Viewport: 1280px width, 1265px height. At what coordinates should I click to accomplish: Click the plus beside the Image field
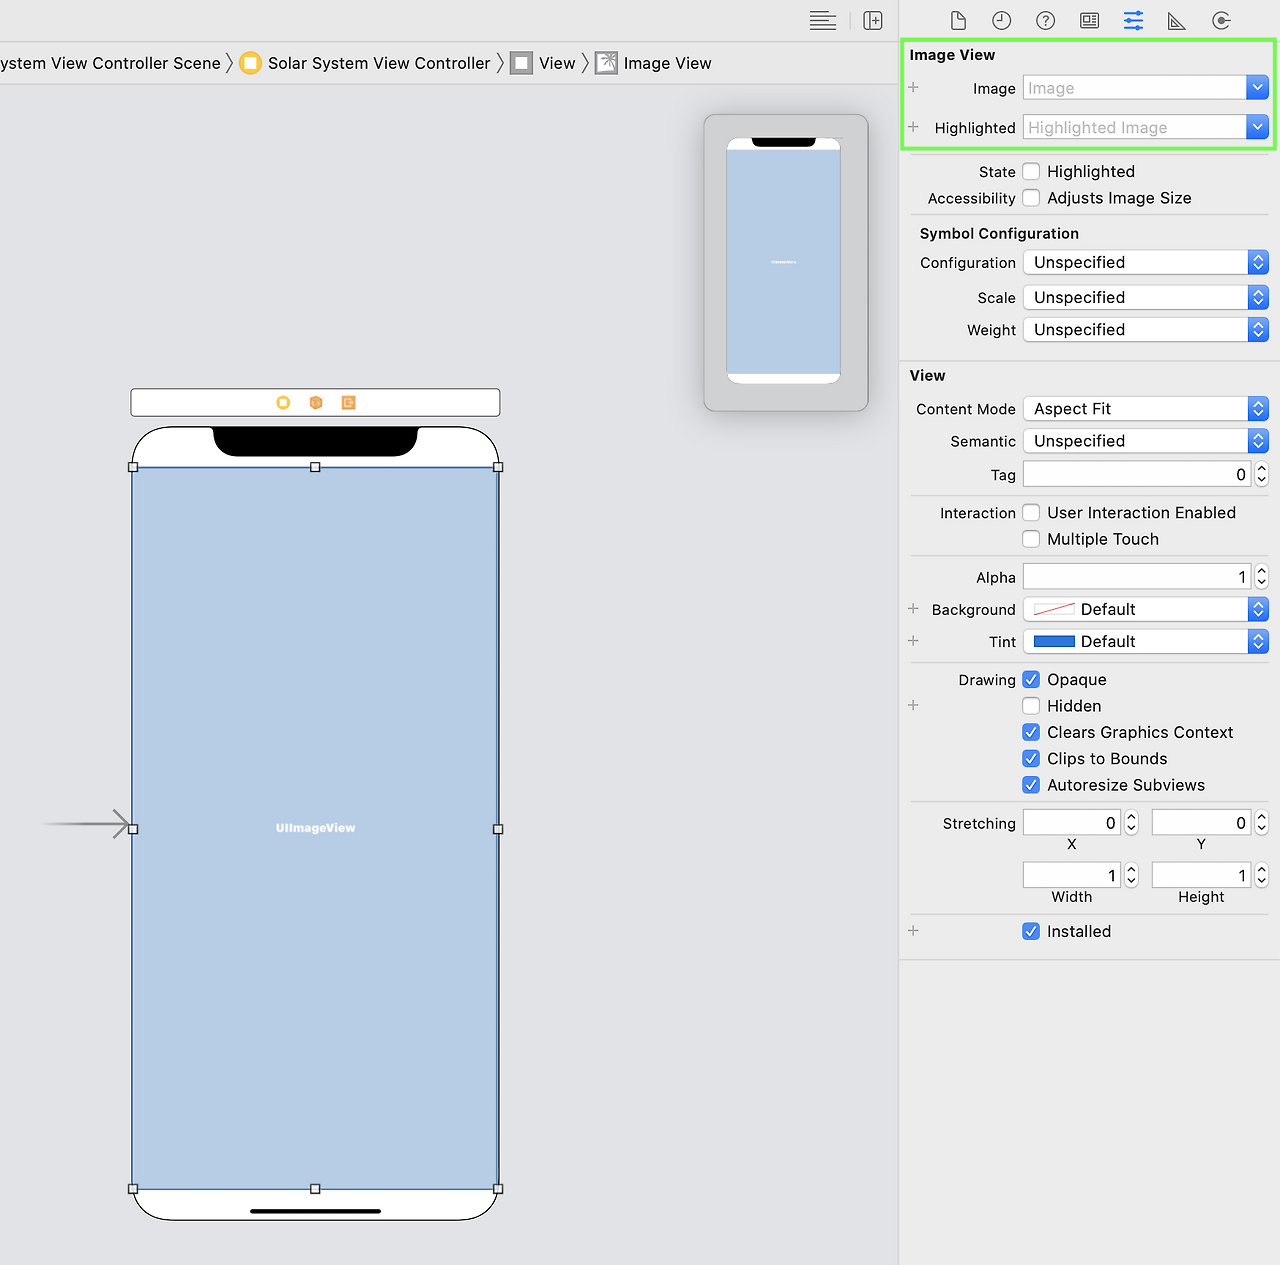(x=913, y=88)
